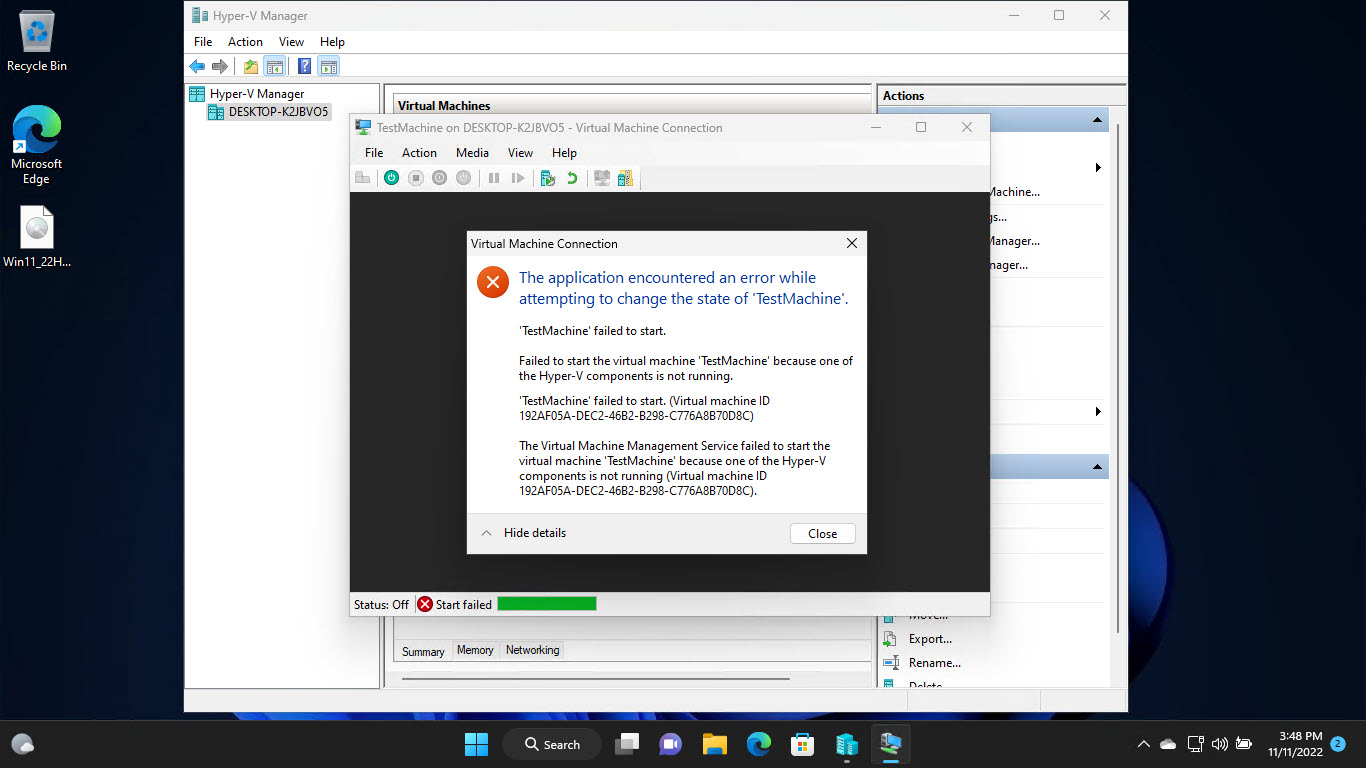
Task: Toggle Enhanced Session mode
Action: [601, 177]
